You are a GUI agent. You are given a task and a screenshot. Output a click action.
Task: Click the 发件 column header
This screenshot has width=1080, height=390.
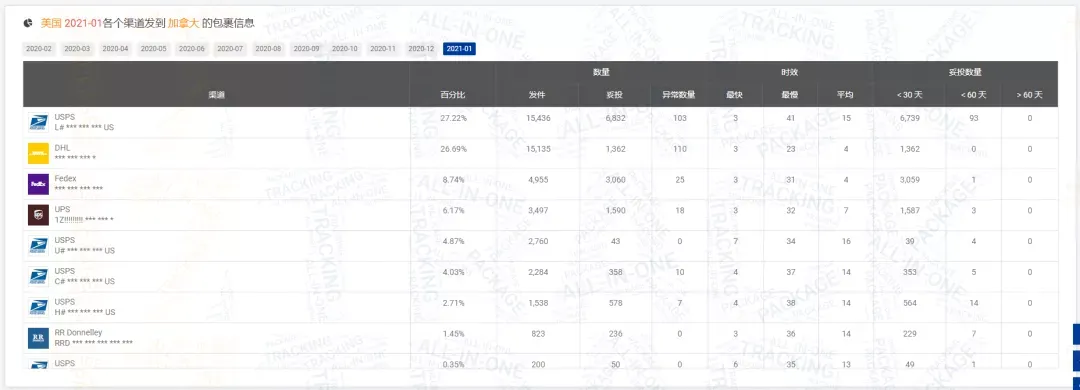537,95
